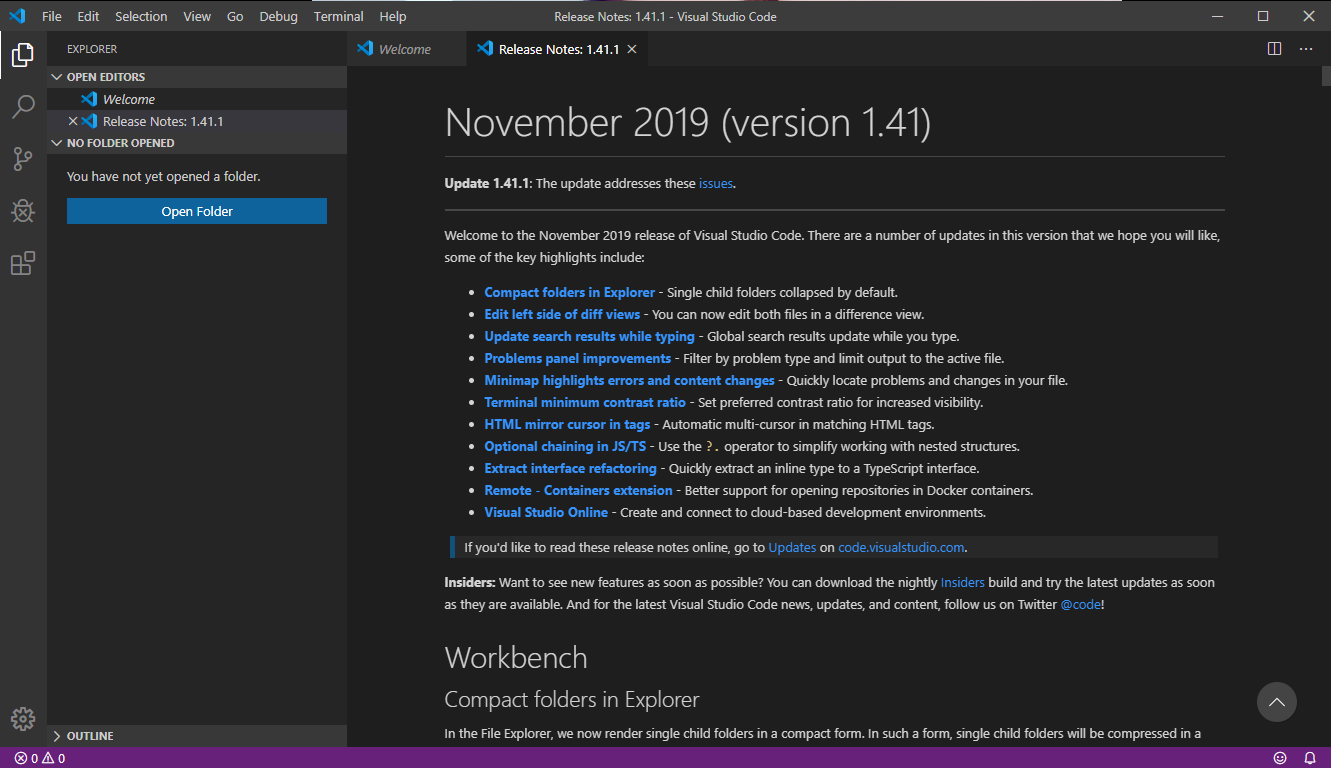Image resolution: width=1331 pixels, height=768 pixels.
Task: Open the Source Control view icon
Action: pos(23,158)
